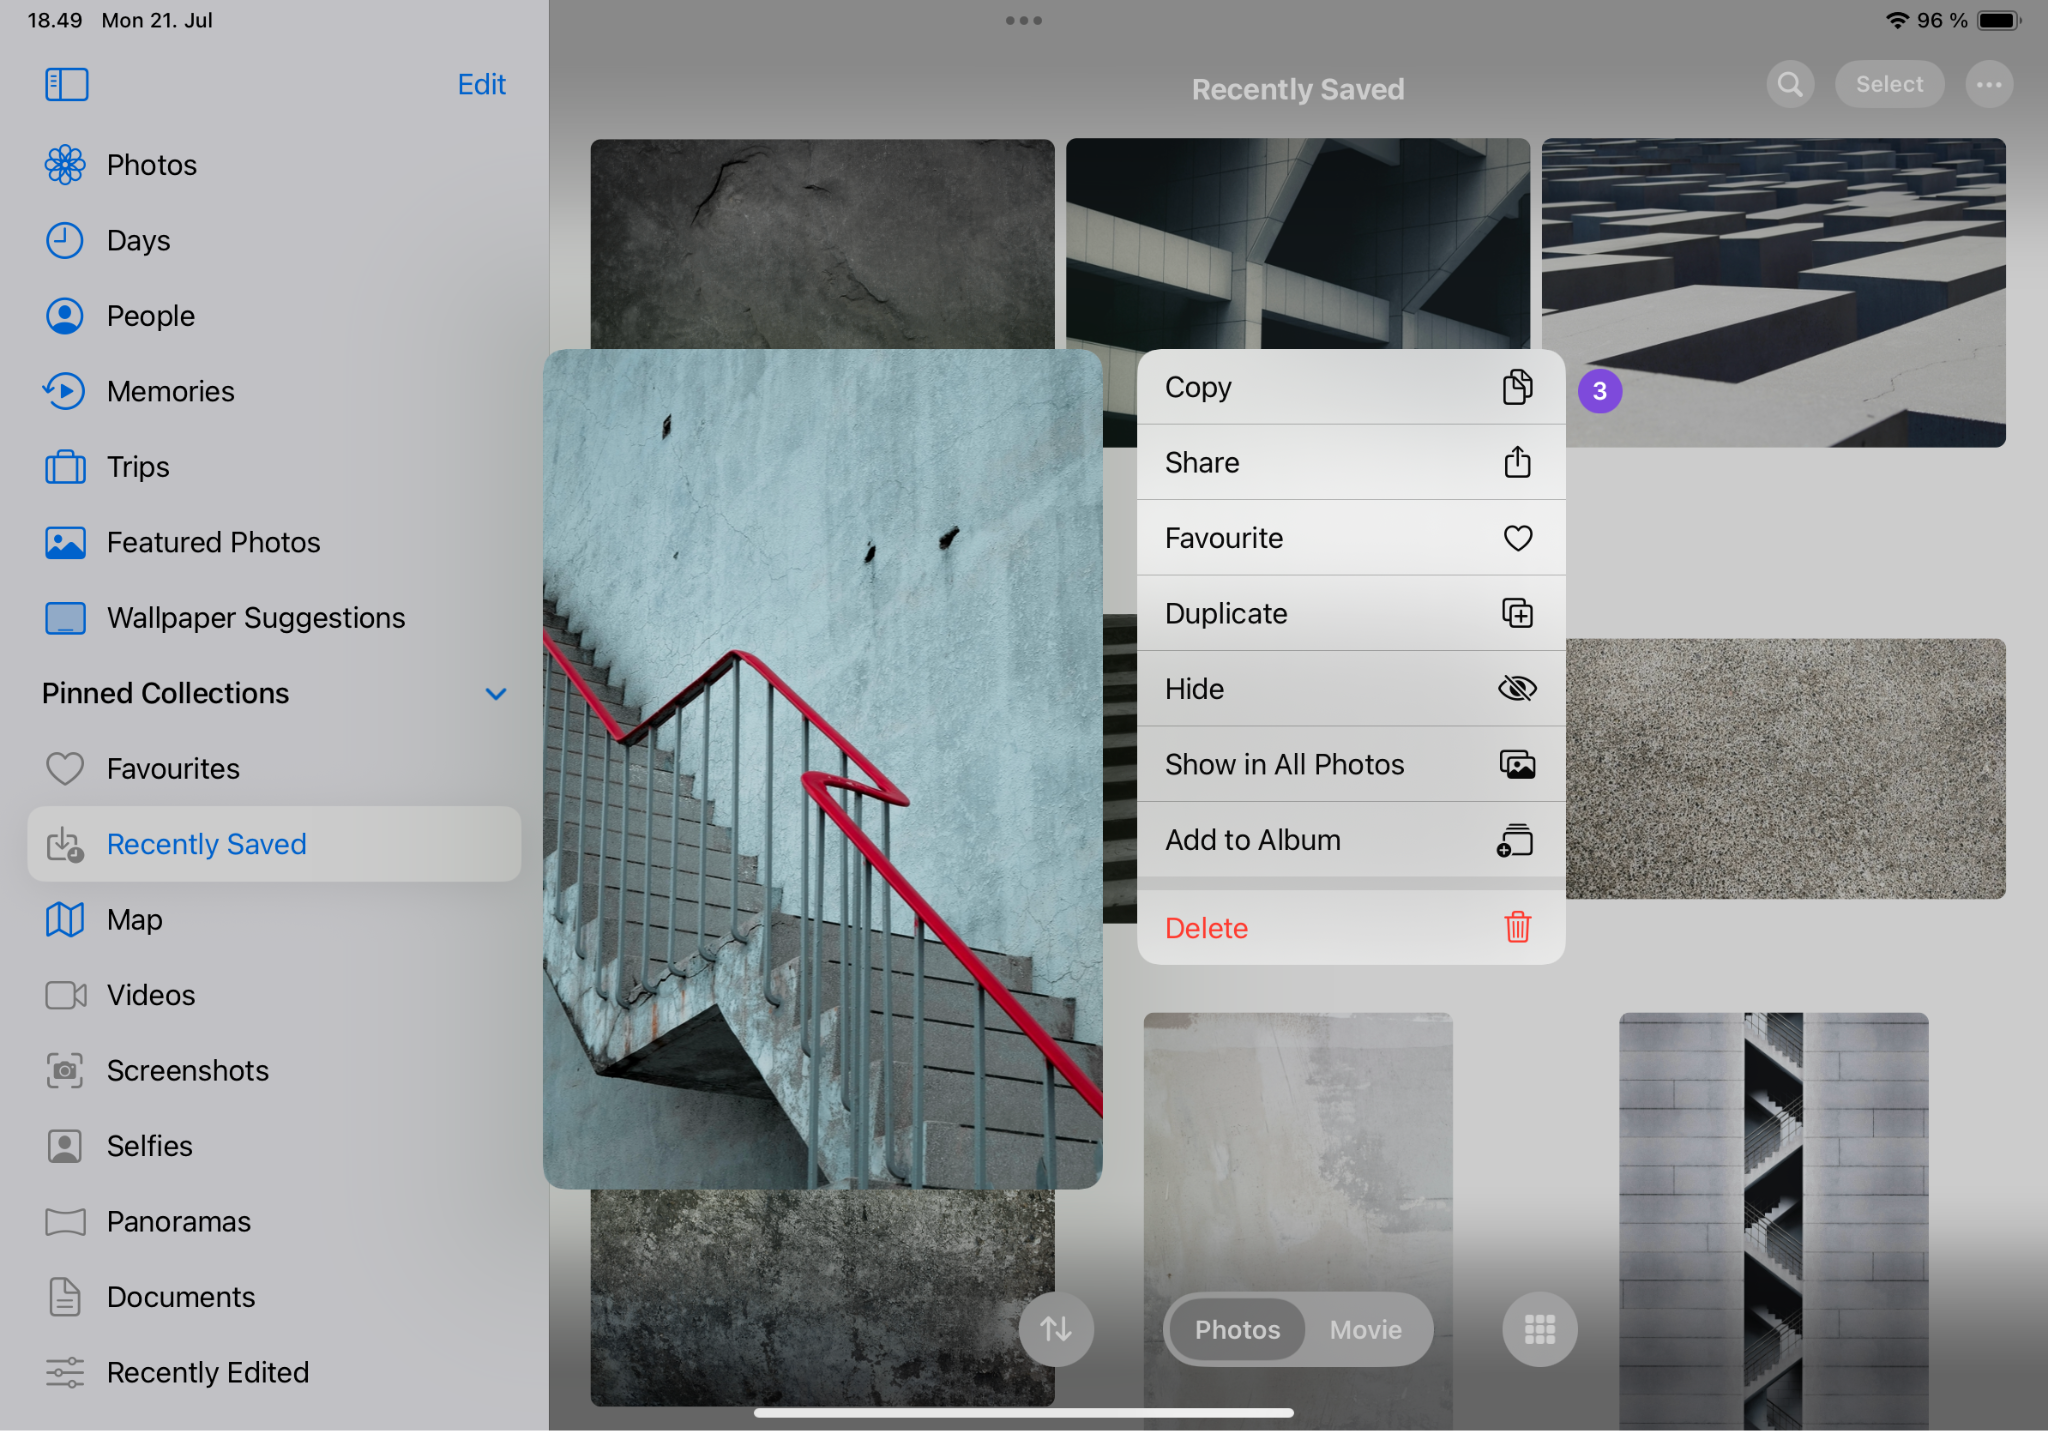The height and width of the screenshot is (1431, 2048).
Task: Choose Duplicate from the context menu
Action: [1351, 613]
